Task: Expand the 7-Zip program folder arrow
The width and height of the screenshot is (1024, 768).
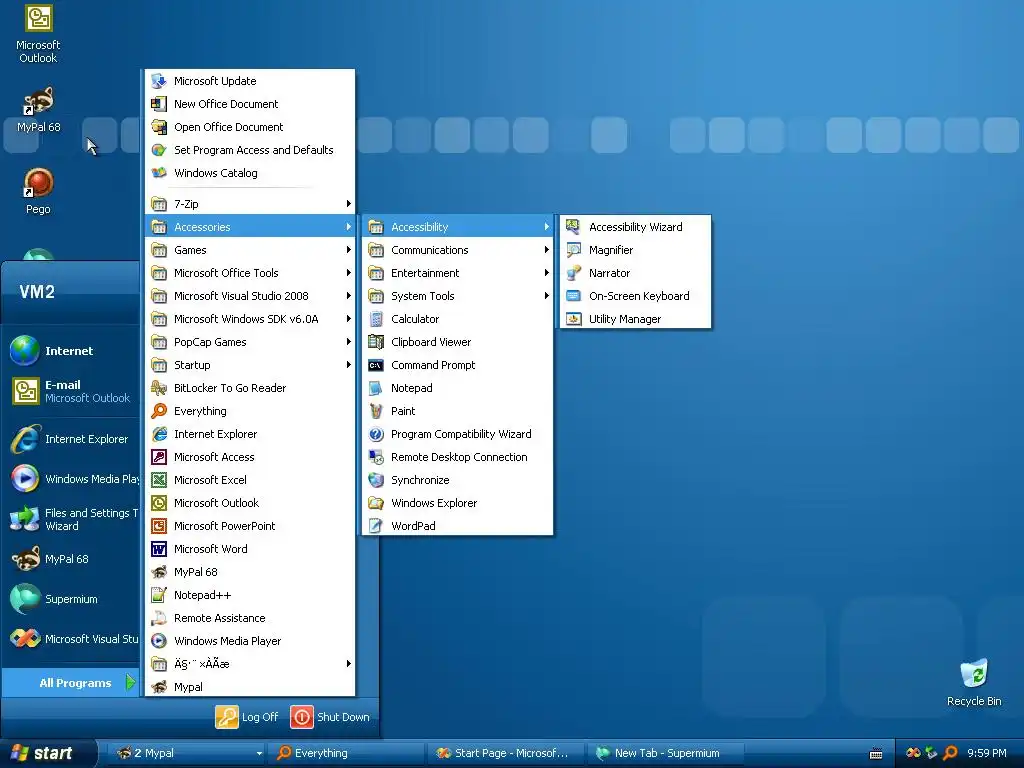Action: pos(349,204)
